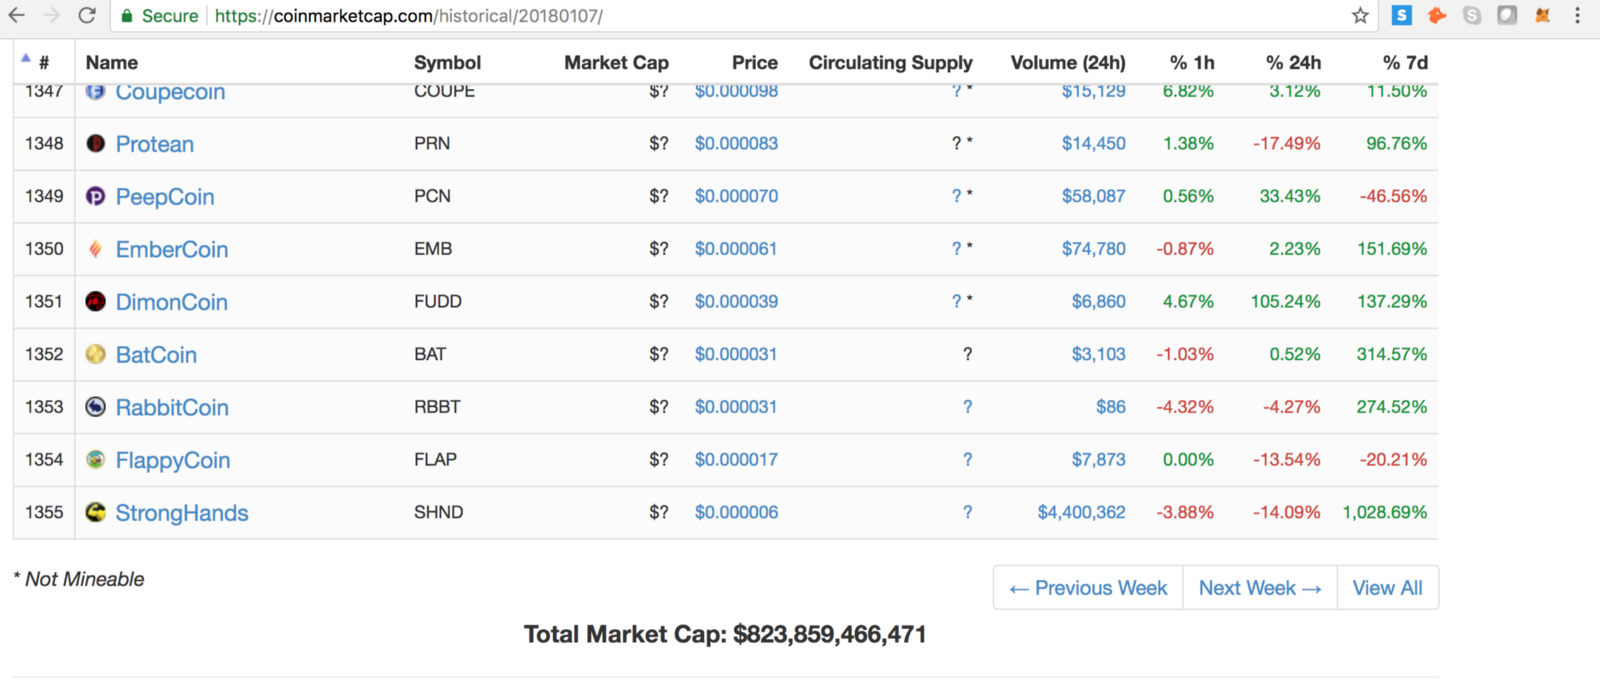Open the grey S circular extension
The height and width of the screenshot is (685, 1600).
1472,15
